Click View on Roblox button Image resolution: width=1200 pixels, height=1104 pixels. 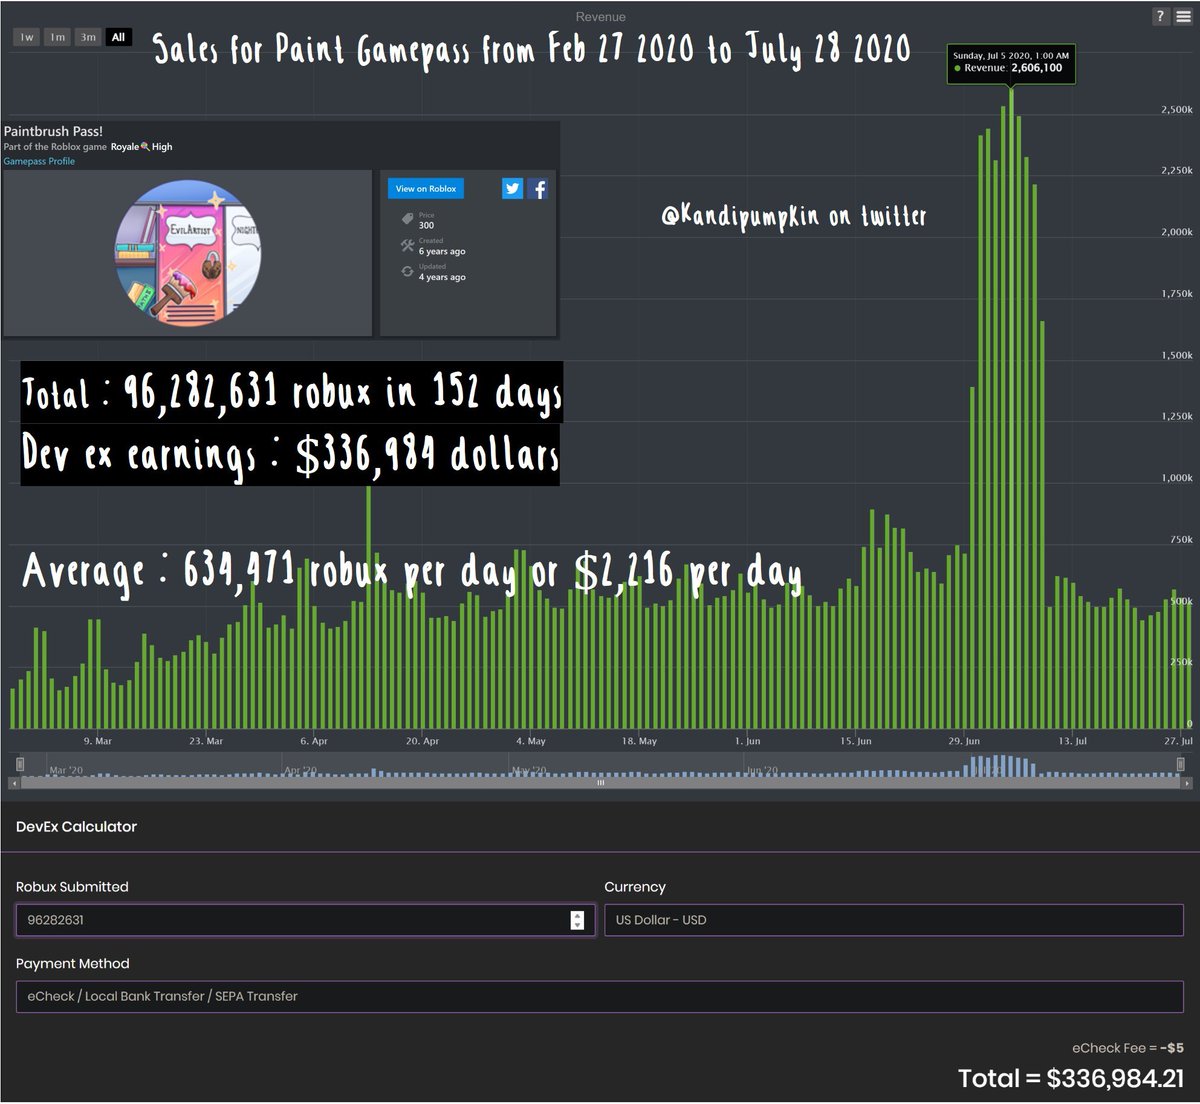point(426,188)
